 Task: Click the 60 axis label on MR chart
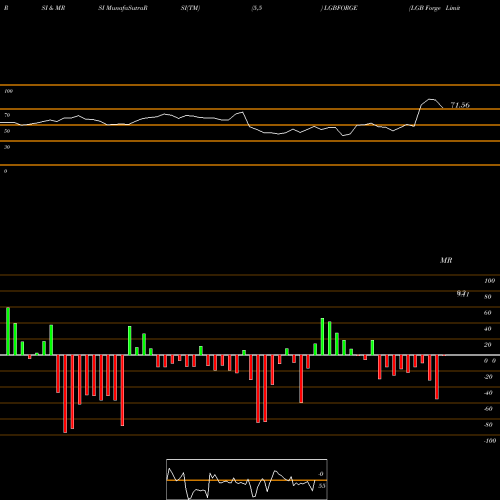[487, 313]
